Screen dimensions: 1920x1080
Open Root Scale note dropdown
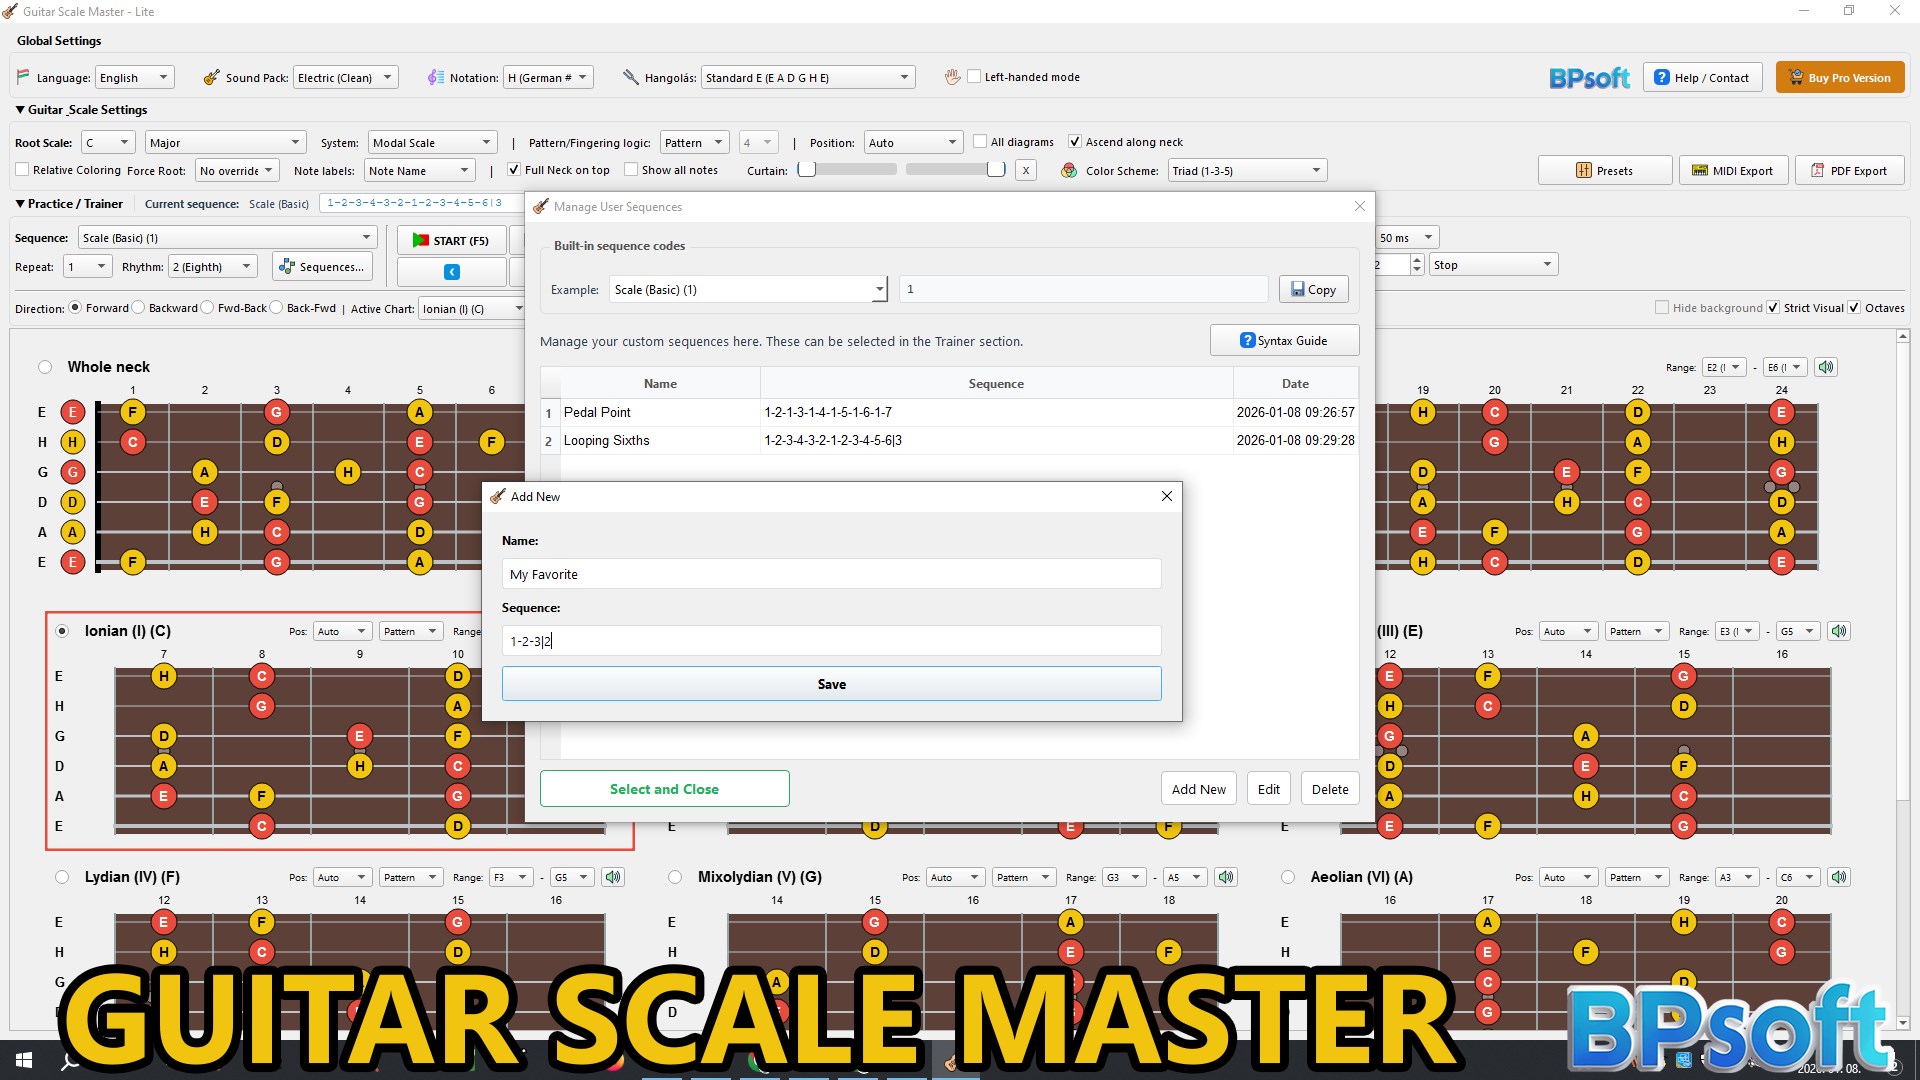[108, 143]
